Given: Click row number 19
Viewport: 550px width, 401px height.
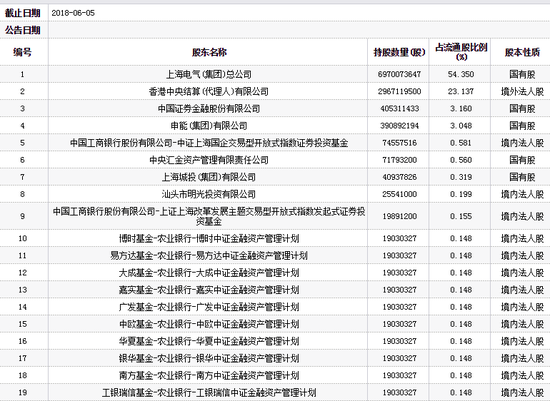Looking at the screenshot, I should (22, 393).
